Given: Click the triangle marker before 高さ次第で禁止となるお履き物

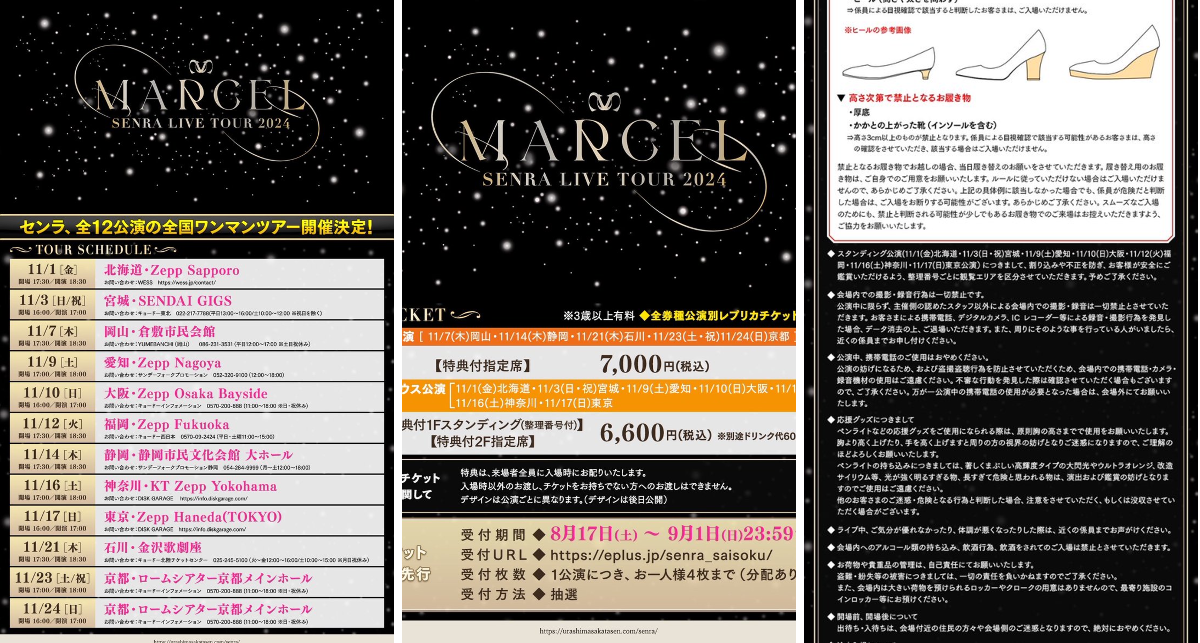Looking at the screenshot, I should tap(841, 99).
